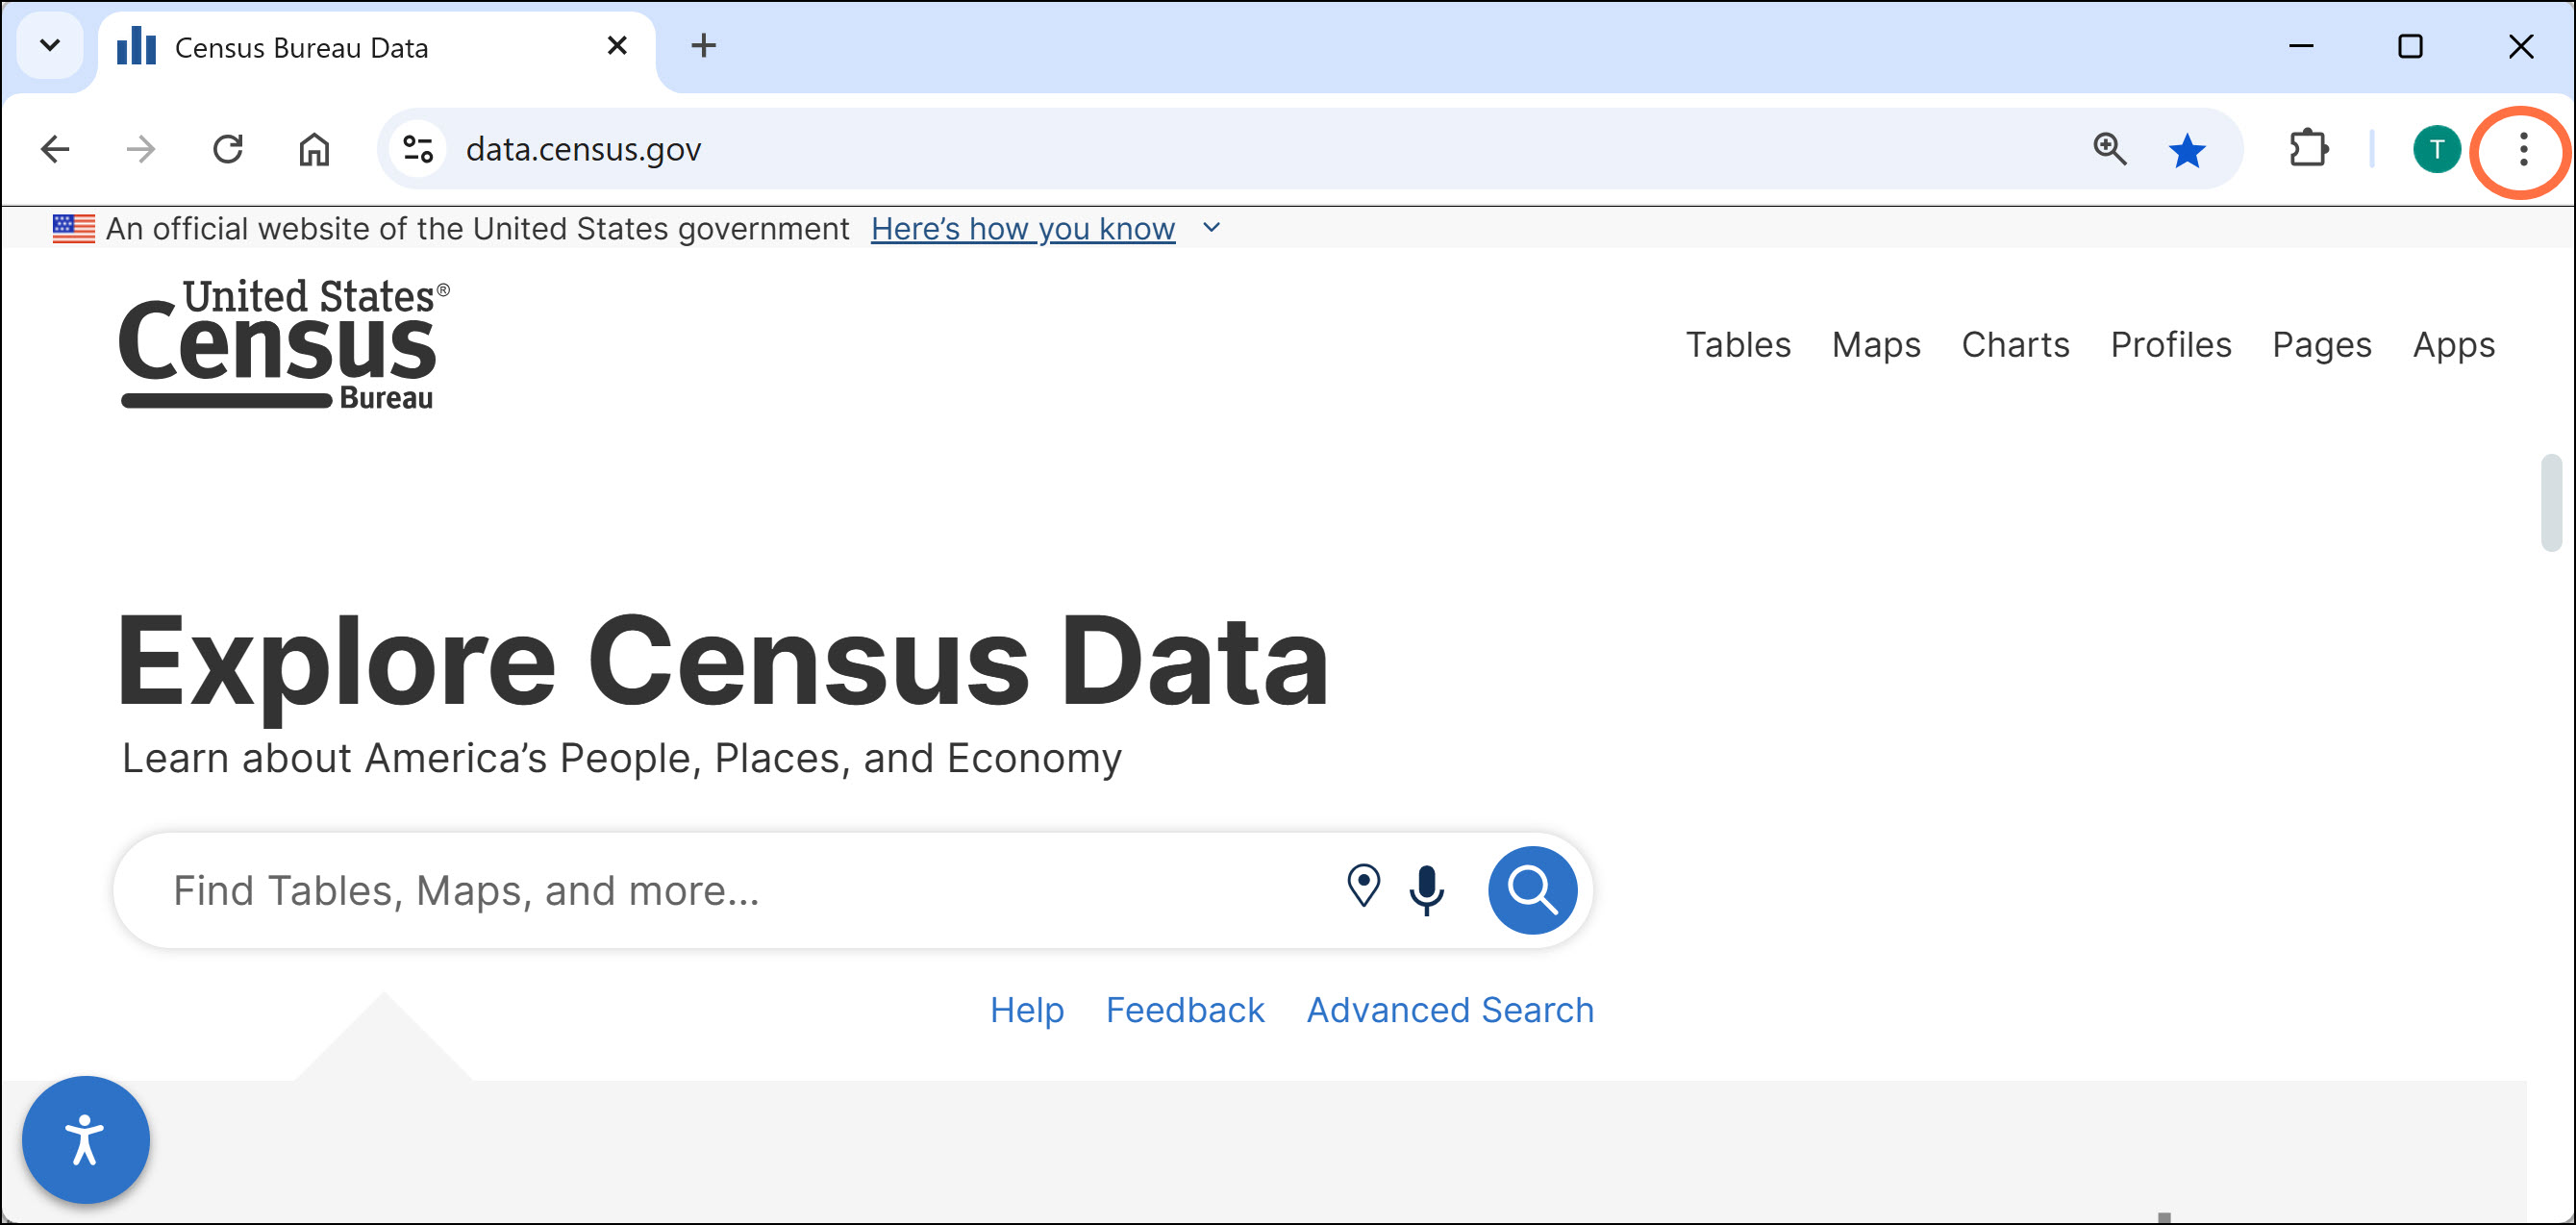Maximize the browser window
This screenshot has height=1225, width=2576.
pos(2410,46)
